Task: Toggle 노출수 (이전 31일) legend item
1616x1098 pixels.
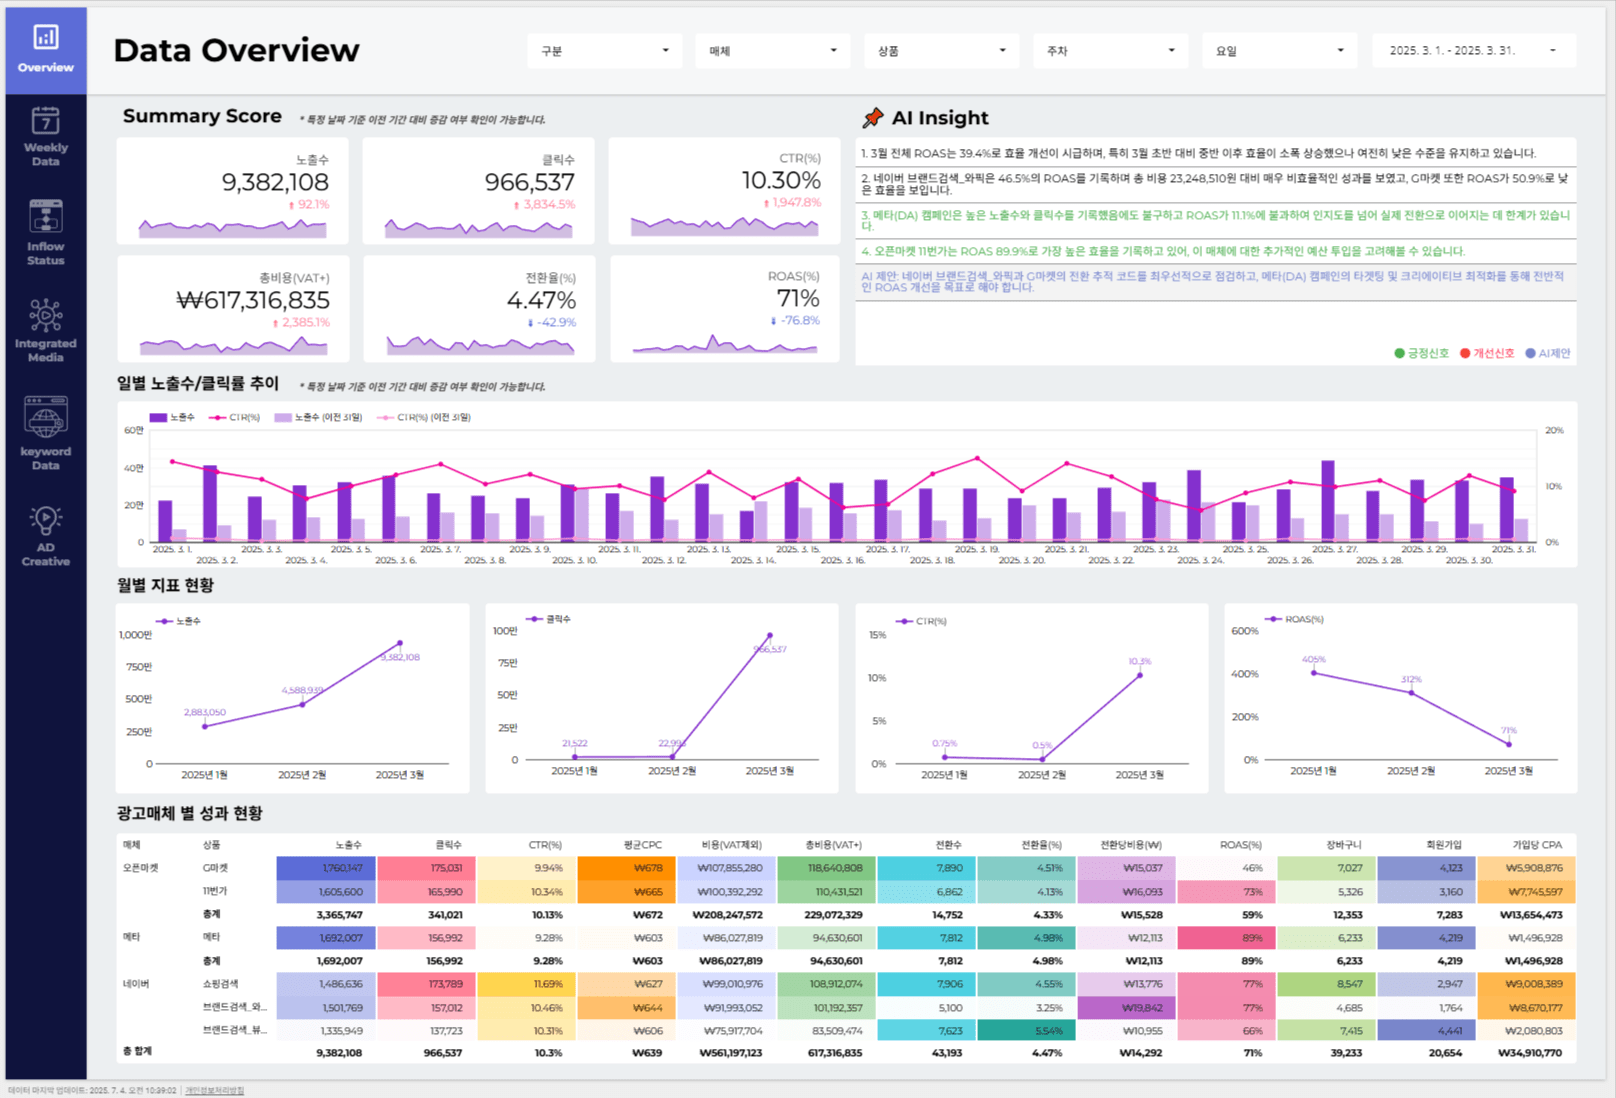Action: click(318, 417)
